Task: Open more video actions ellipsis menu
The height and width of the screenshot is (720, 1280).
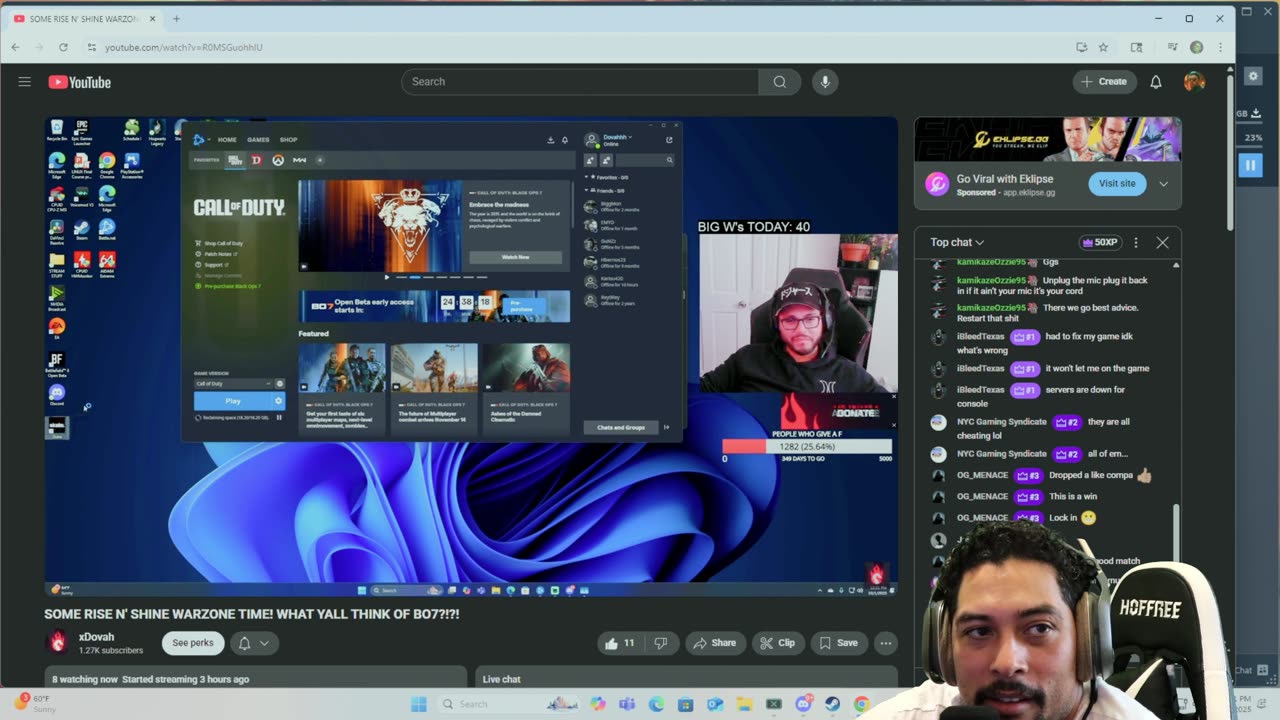Action: click(x=886, y=643)
